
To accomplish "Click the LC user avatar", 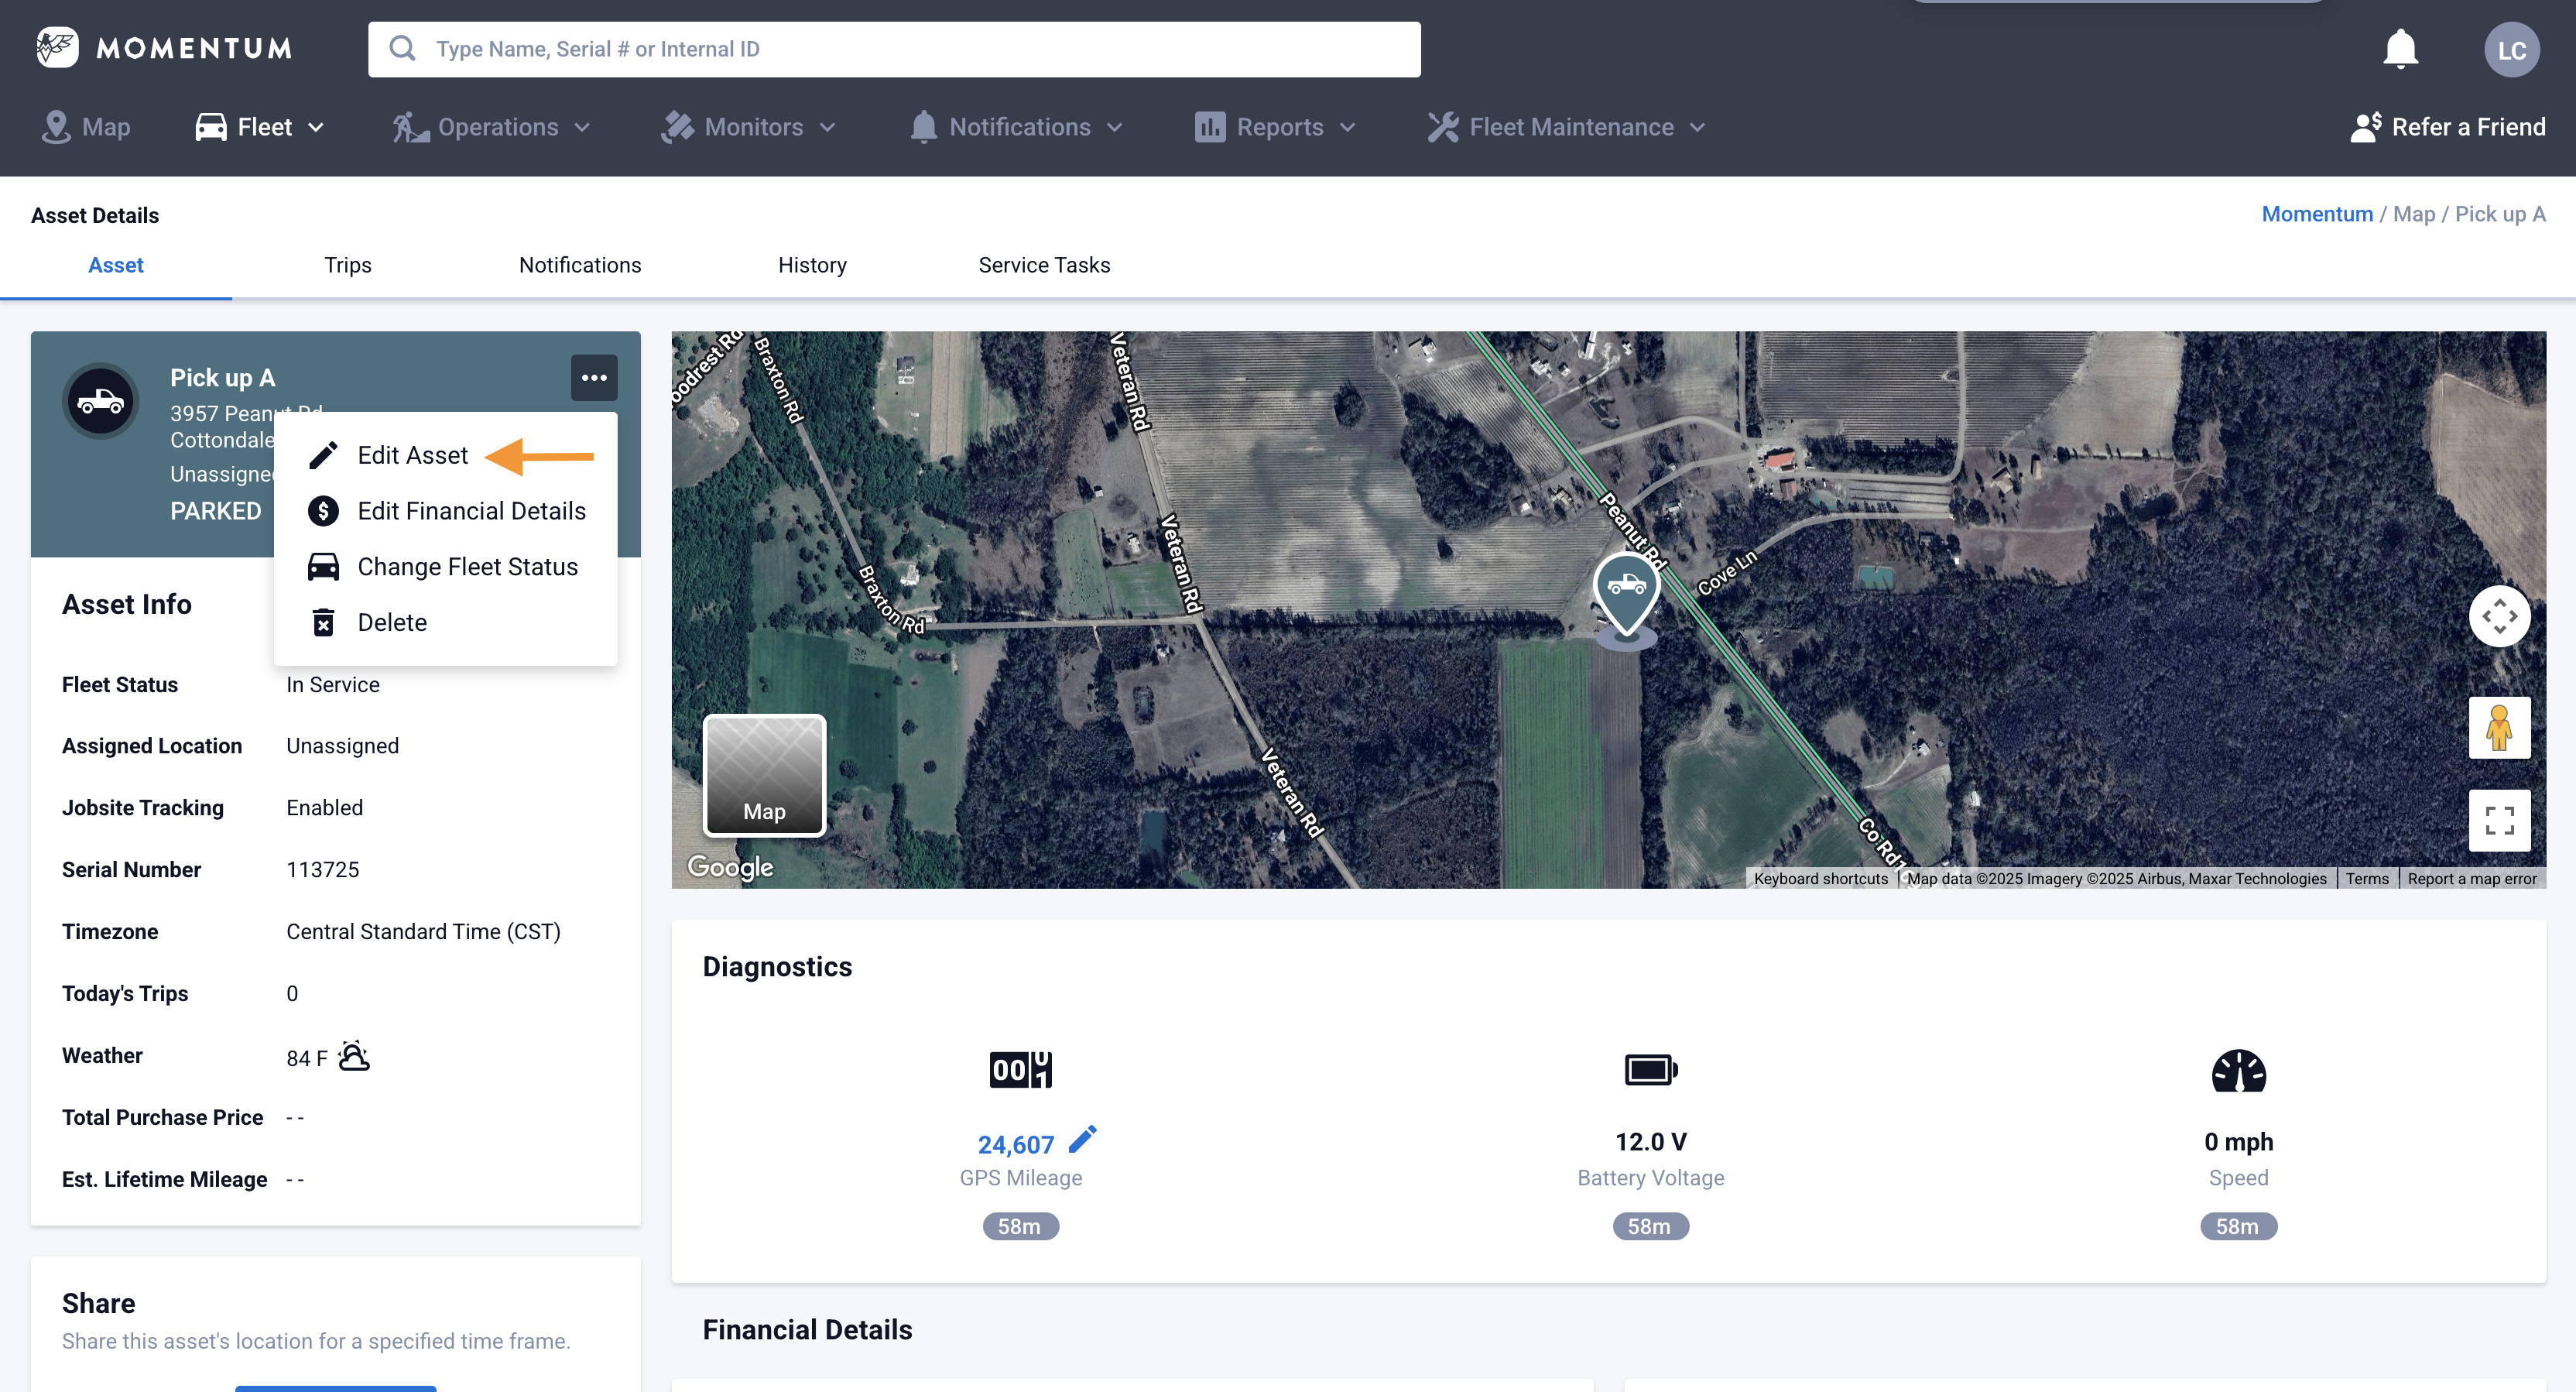I will tap(2511, 50).
